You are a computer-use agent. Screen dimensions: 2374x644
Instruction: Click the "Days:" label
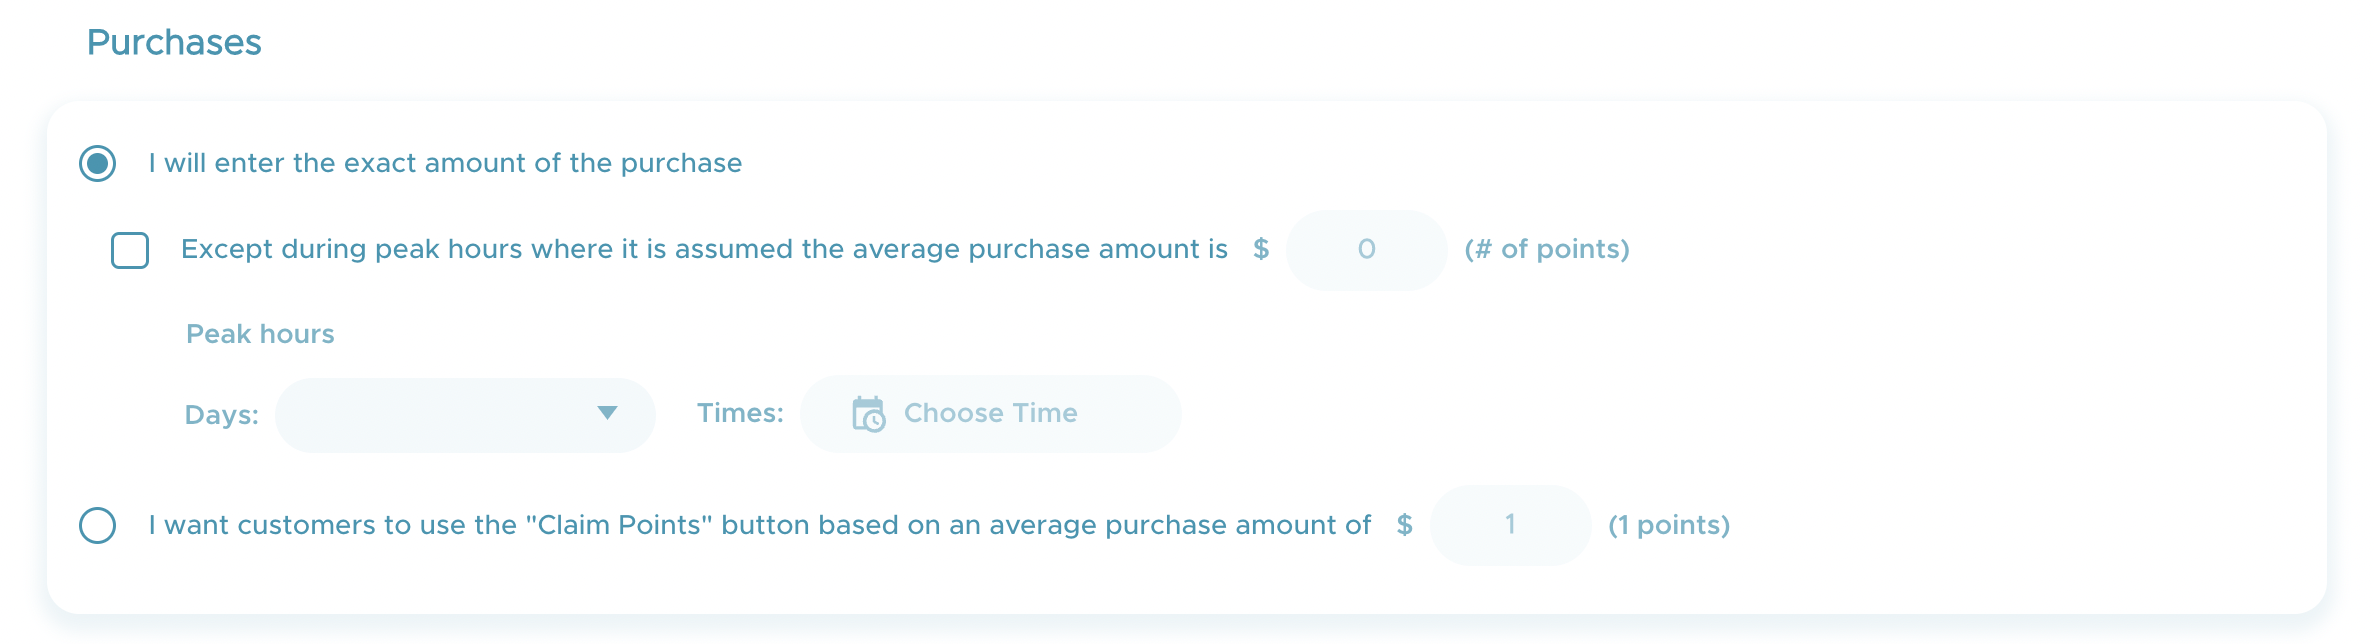pyautogui.click(x=221, y=415)
